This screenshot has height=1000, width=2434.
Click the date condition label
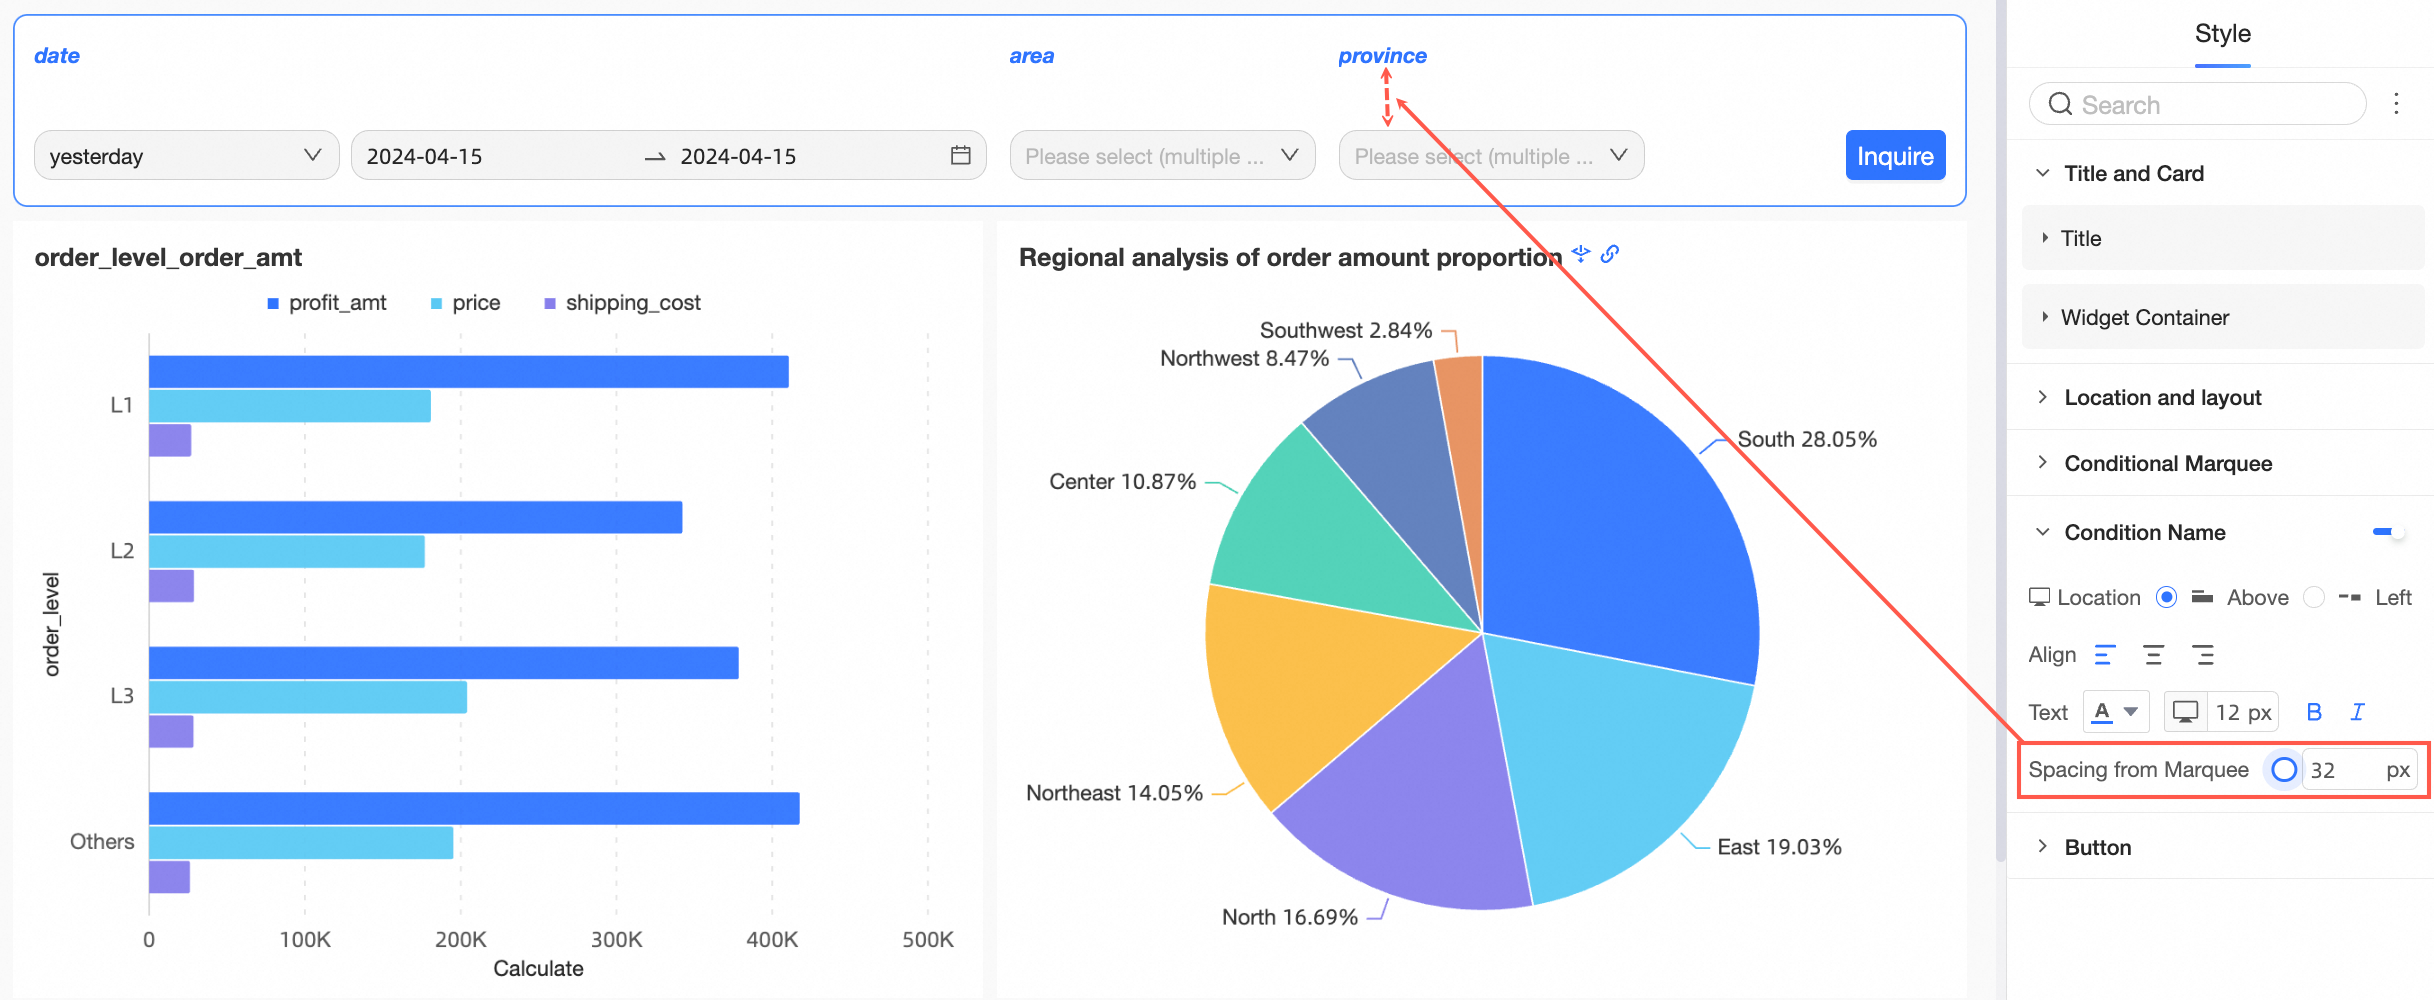57,56
